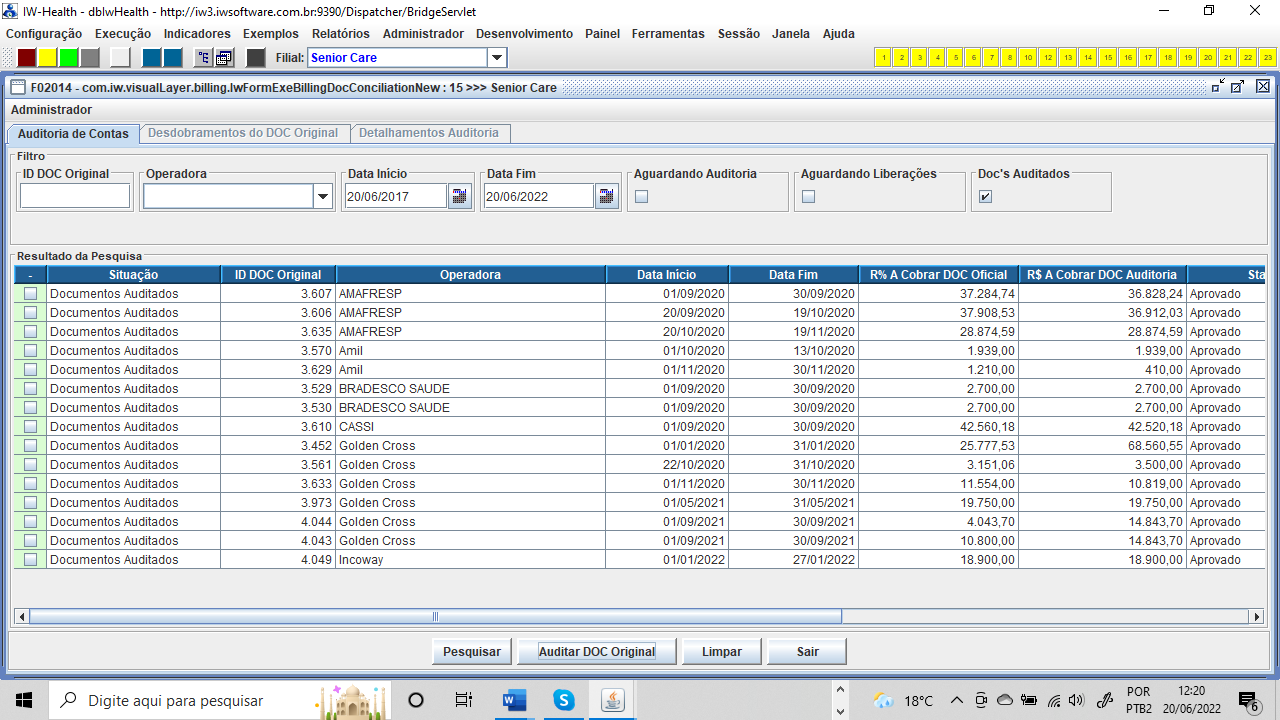The image size is (1280, 720).
Task: Click the Windows taskbar search box
Action: pyautogui.click(x=219, y=700)
